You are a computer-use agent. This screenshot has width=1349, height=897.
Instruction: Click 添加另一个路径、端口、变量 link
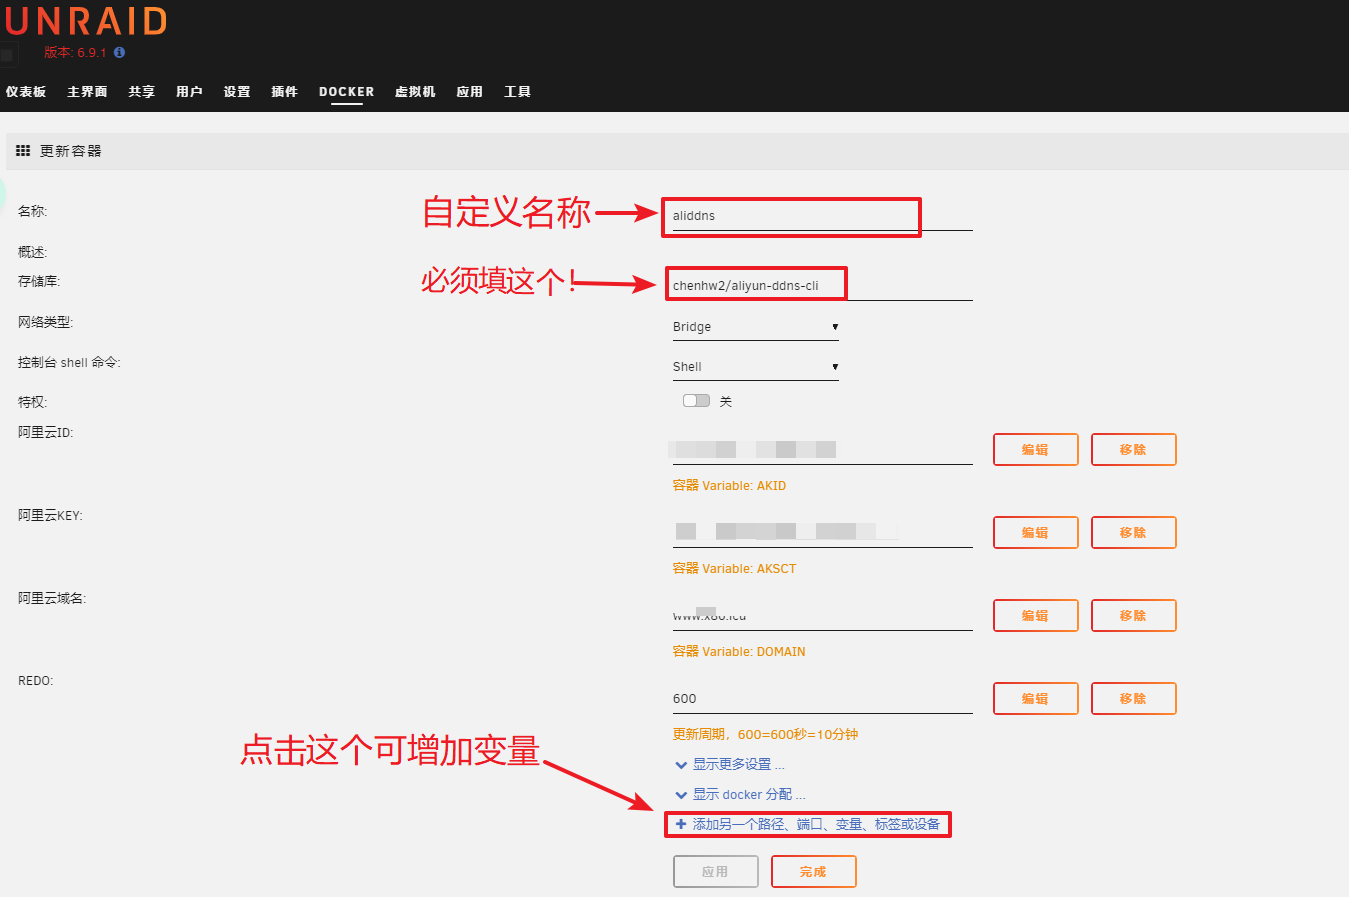(816, 824)
